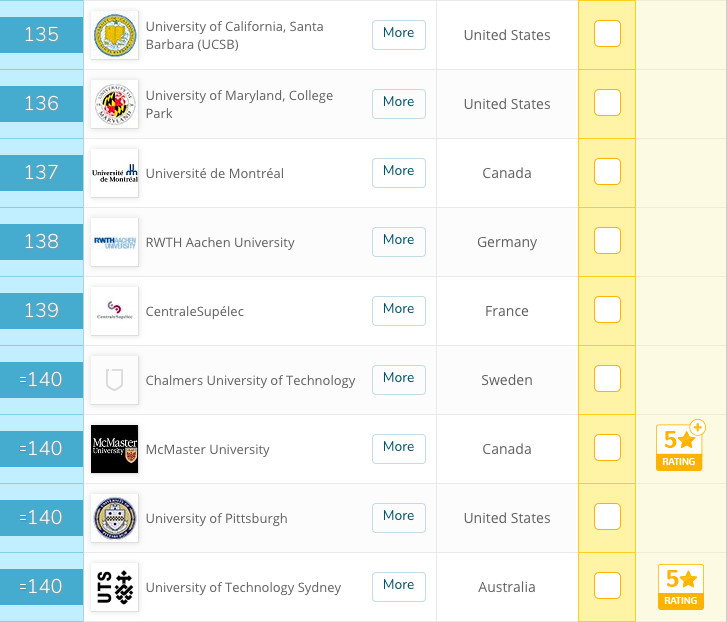Click the Université de Montréal logo
The width and height of the screenshot is (727, 622).
tap(115, 173)
